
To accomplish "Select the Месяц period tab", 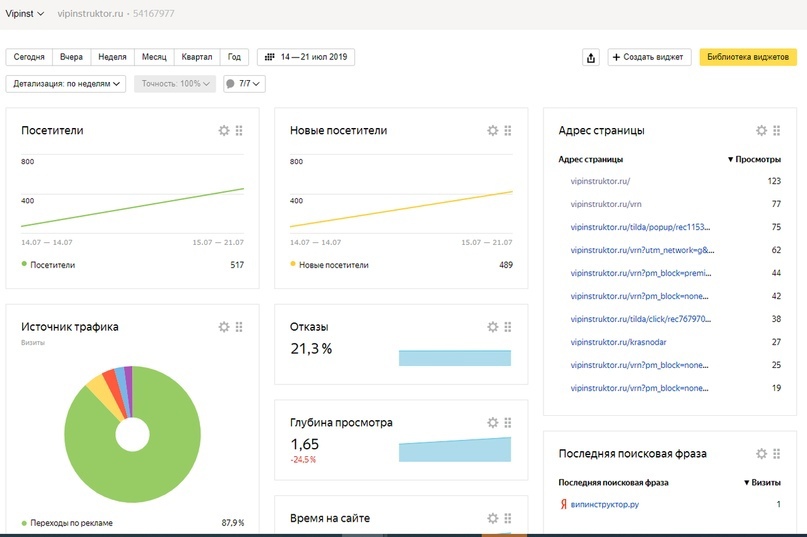I will (154, 57).
